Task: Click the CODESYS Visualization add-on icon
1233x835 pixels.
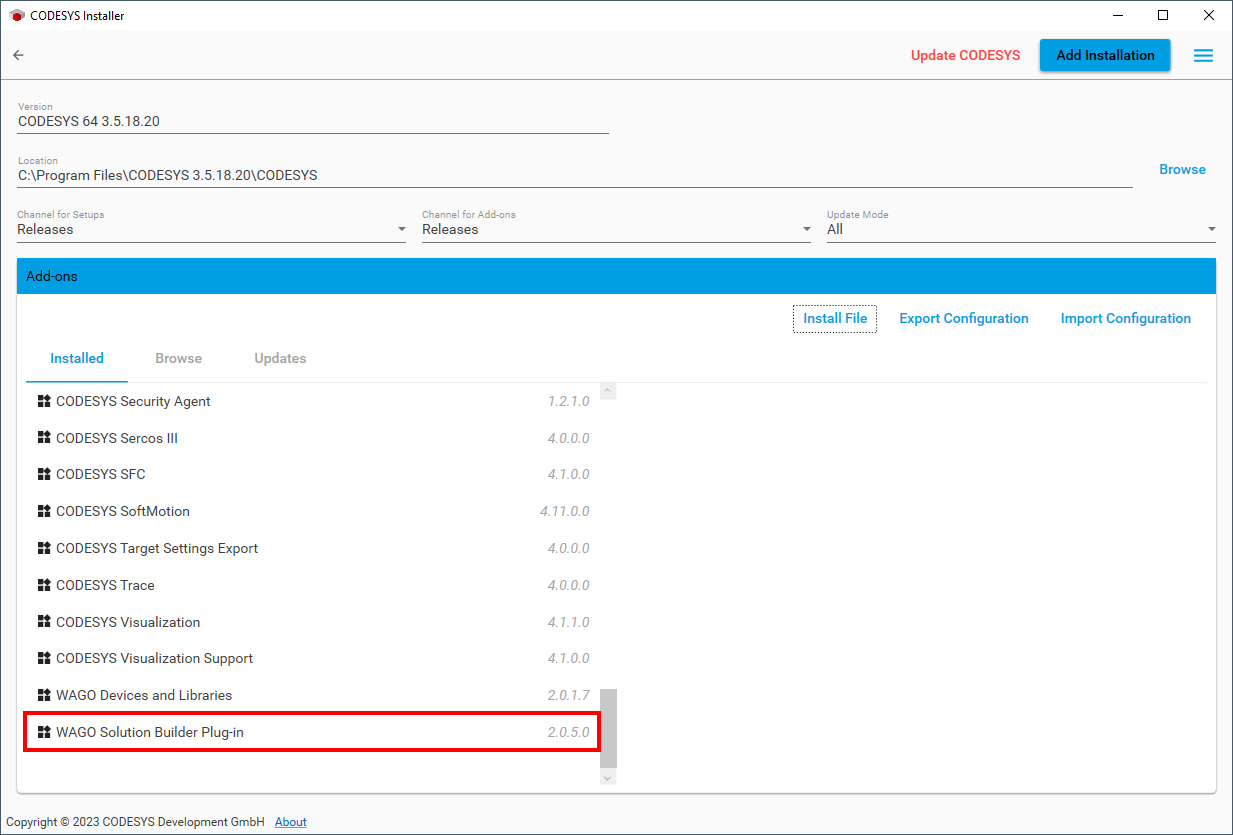Action: point(44,622)
